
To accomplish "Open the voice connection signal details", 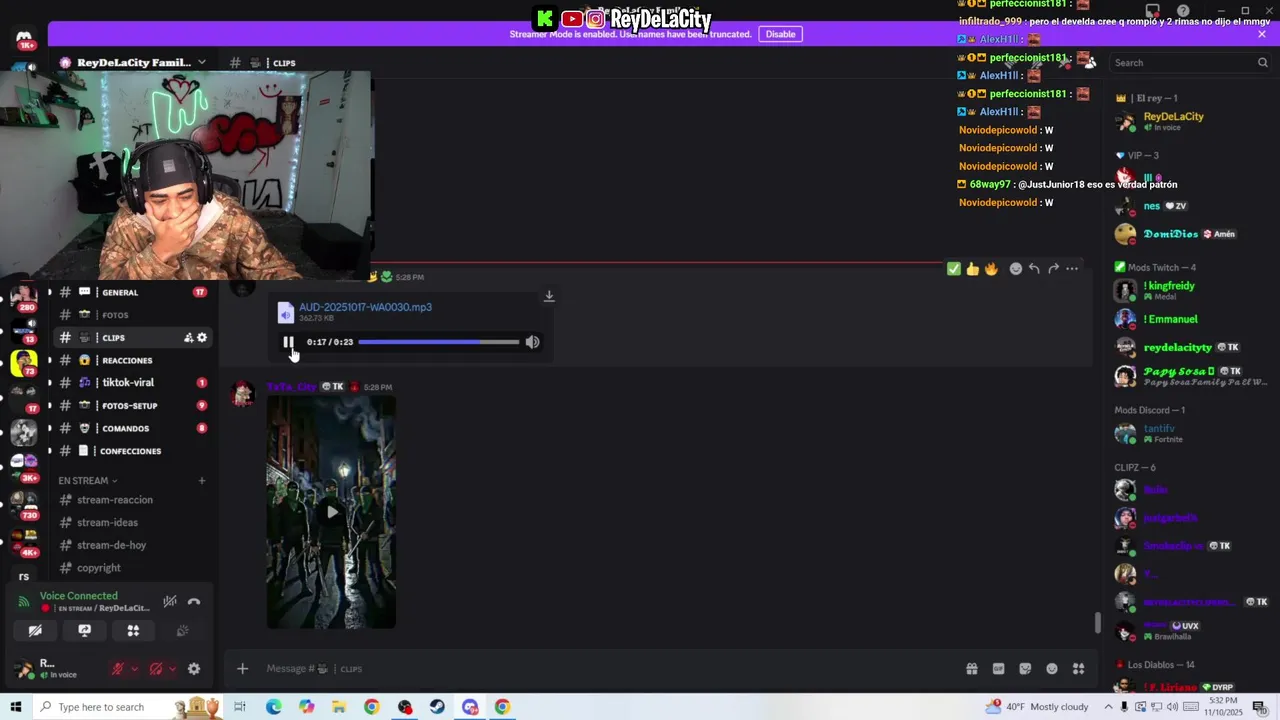I will (x=24, y=601).
